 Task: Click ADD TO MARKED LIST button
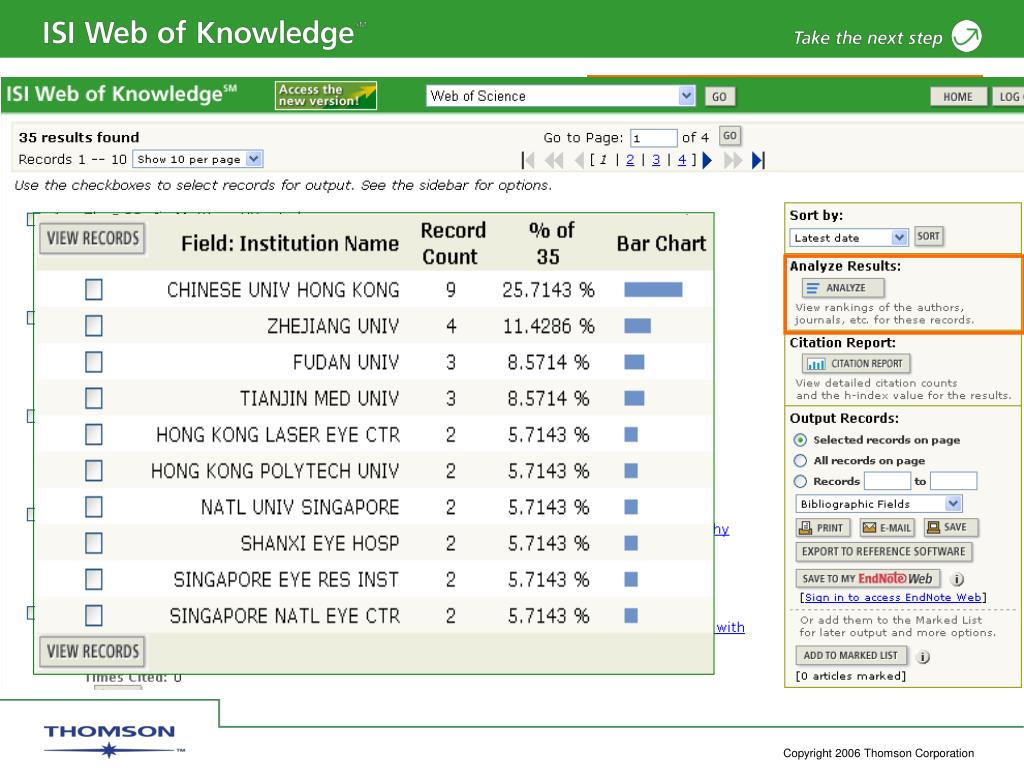click(851, 656)
